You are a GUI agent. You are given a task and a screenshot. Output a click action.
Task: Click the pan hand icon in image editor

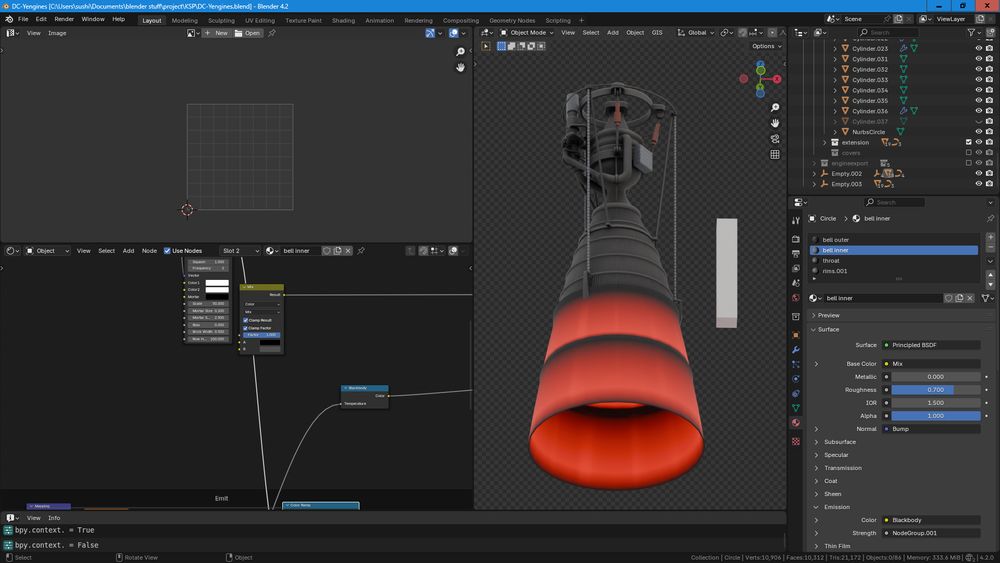[461, 67]
